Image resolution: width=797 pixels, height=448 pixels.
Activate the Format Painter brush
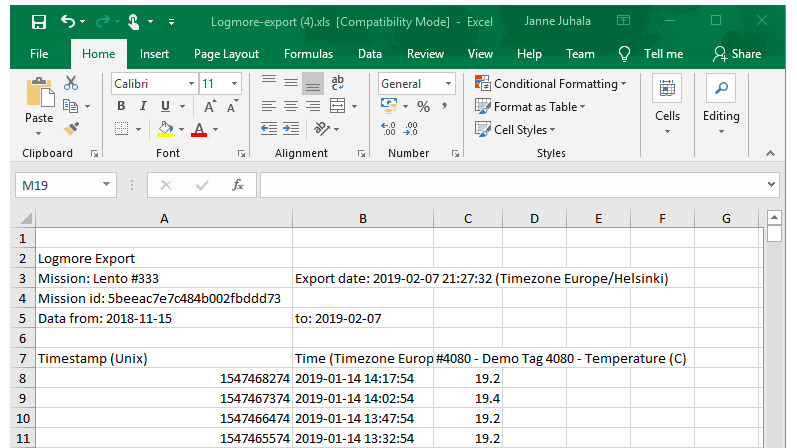tap(71, 128)
